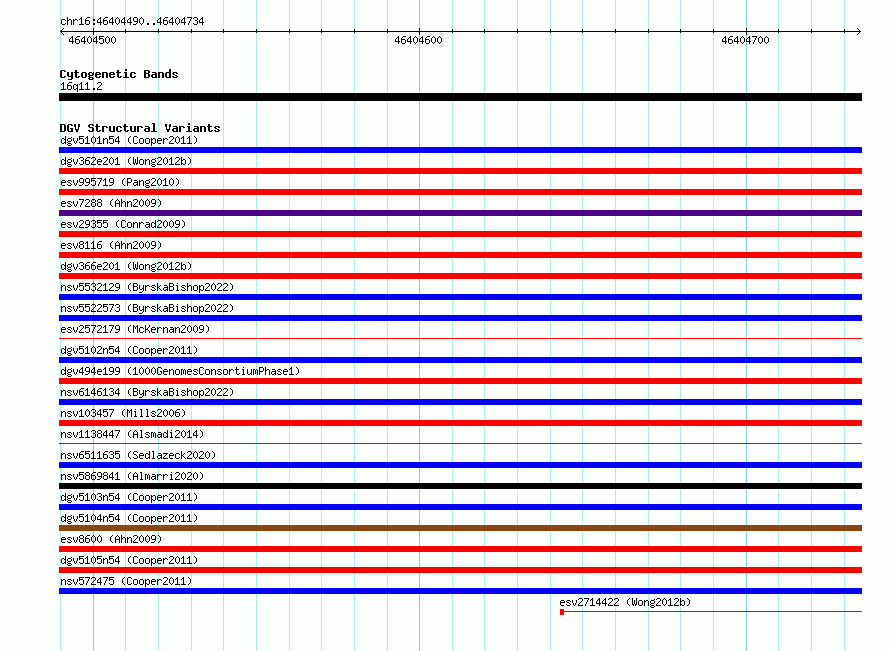Click ruler tick label 46404700
This screenshot has width=890, height=651.
[x=745, y=40]
